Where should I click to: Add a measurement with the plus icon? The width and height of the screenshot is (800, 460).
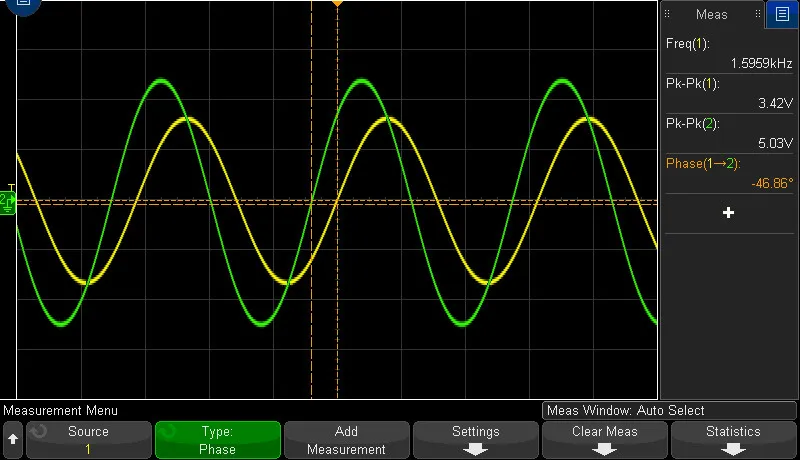[729, 213]
